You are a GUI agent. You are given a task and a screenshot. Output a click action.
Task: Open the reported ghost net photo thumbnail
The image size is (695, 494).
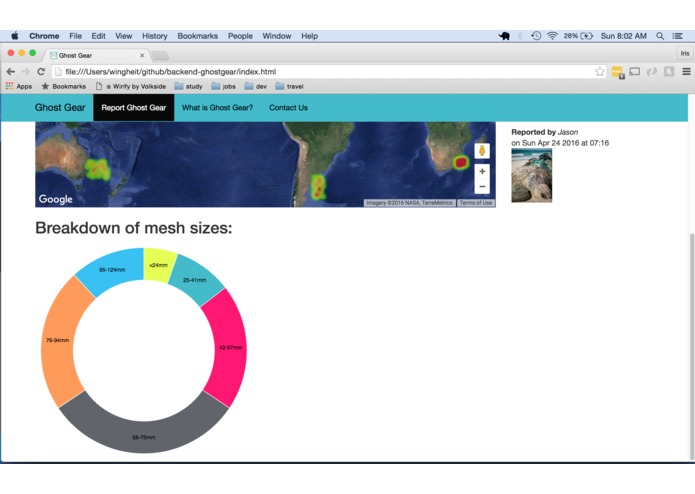[x=531, y=175]
